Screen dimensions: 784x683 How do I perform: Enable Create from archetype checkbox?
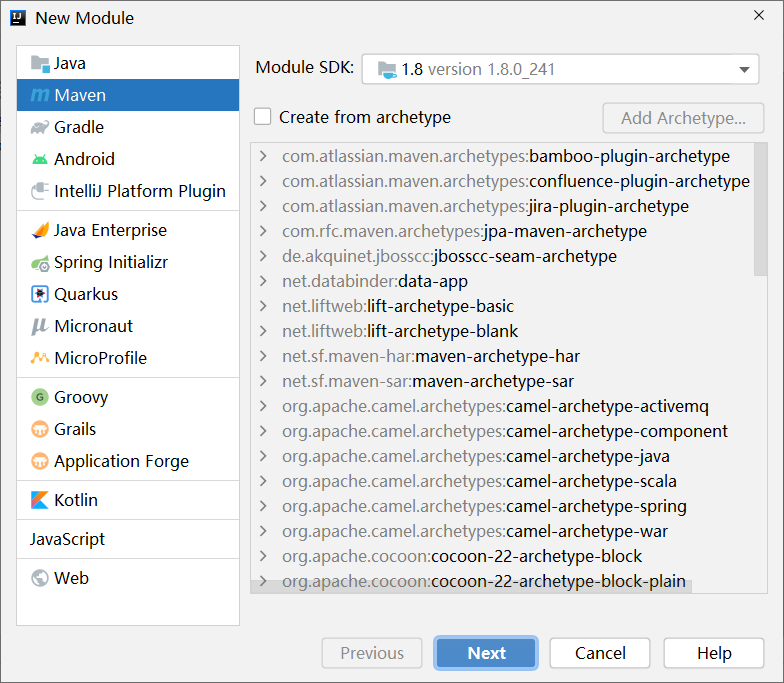262,116
